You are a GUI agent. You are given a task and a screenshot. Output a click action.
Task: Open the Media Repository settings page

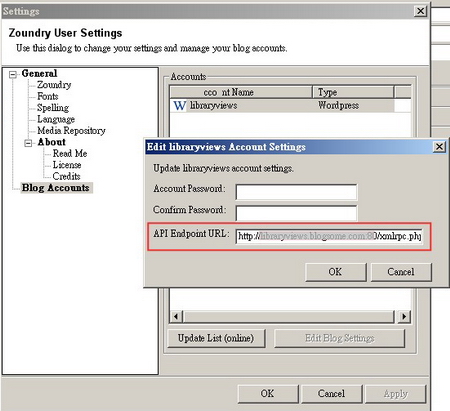coord(71,130)
